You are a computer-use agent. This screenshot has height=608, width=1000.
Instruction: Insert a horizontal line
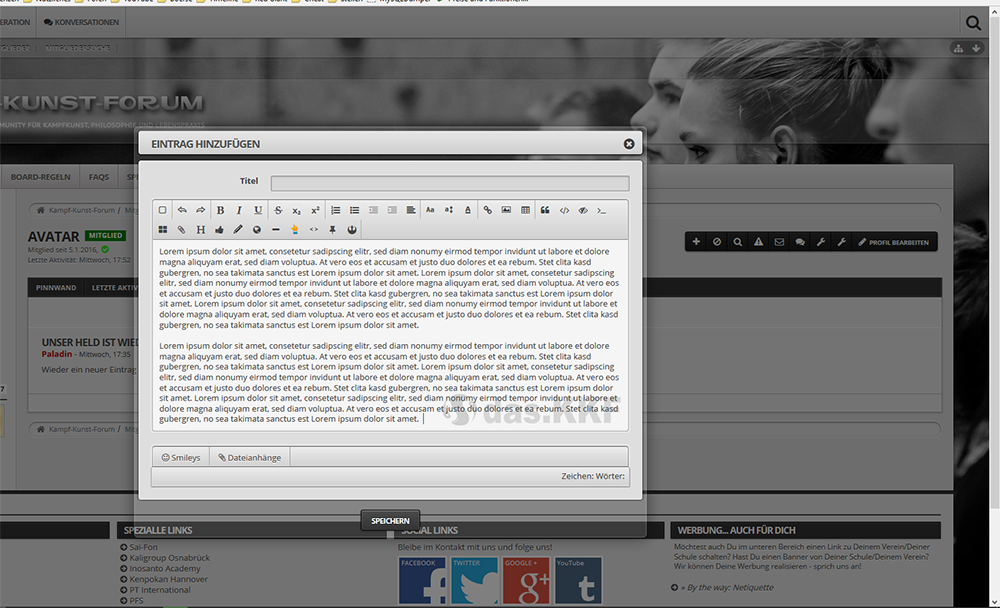(276, 229)
